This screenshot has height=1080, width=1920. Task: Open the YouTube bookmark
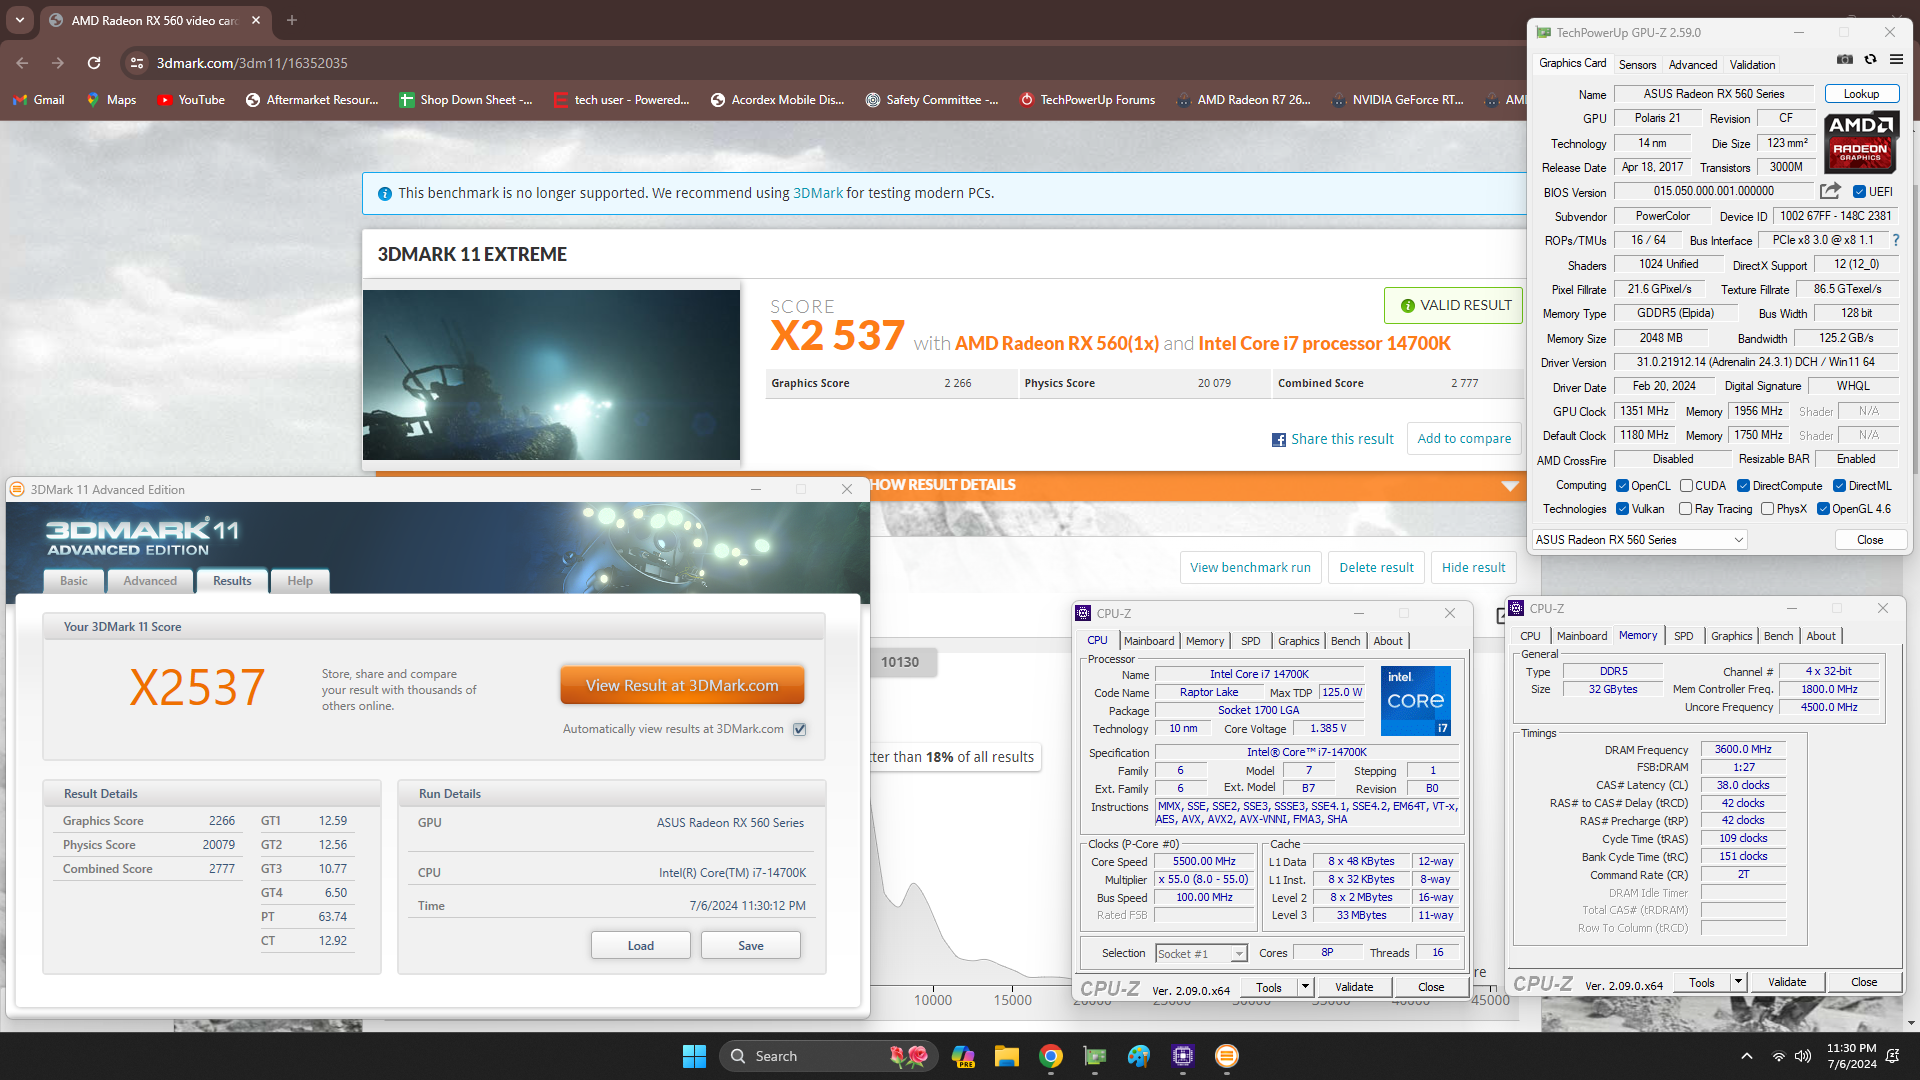(x=191, y=100)
